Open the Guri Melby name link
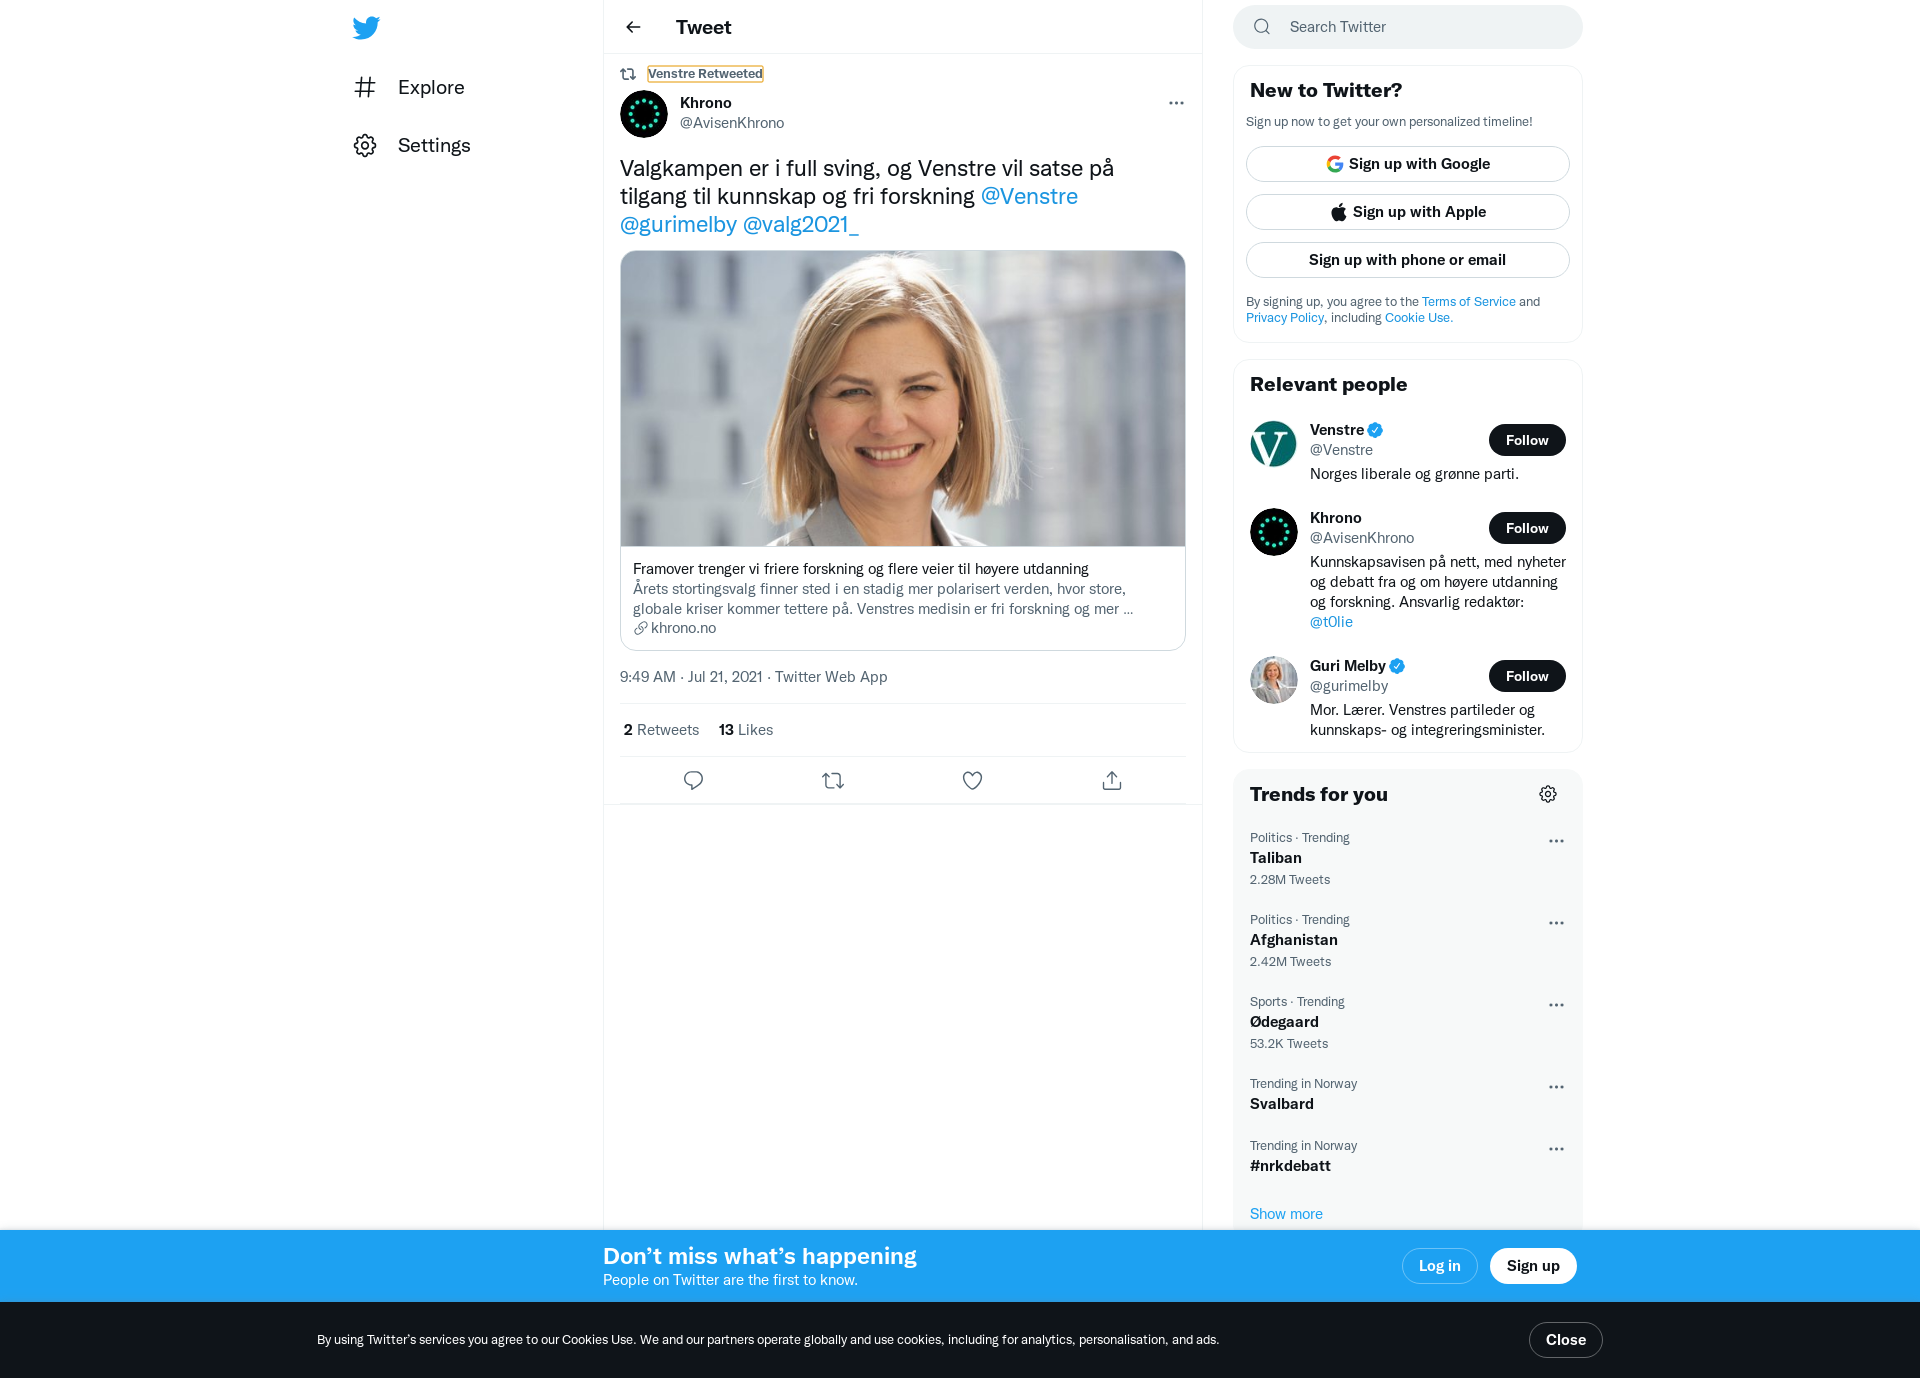This screenshot has width=1920, height=1378. click(1348, 666)
